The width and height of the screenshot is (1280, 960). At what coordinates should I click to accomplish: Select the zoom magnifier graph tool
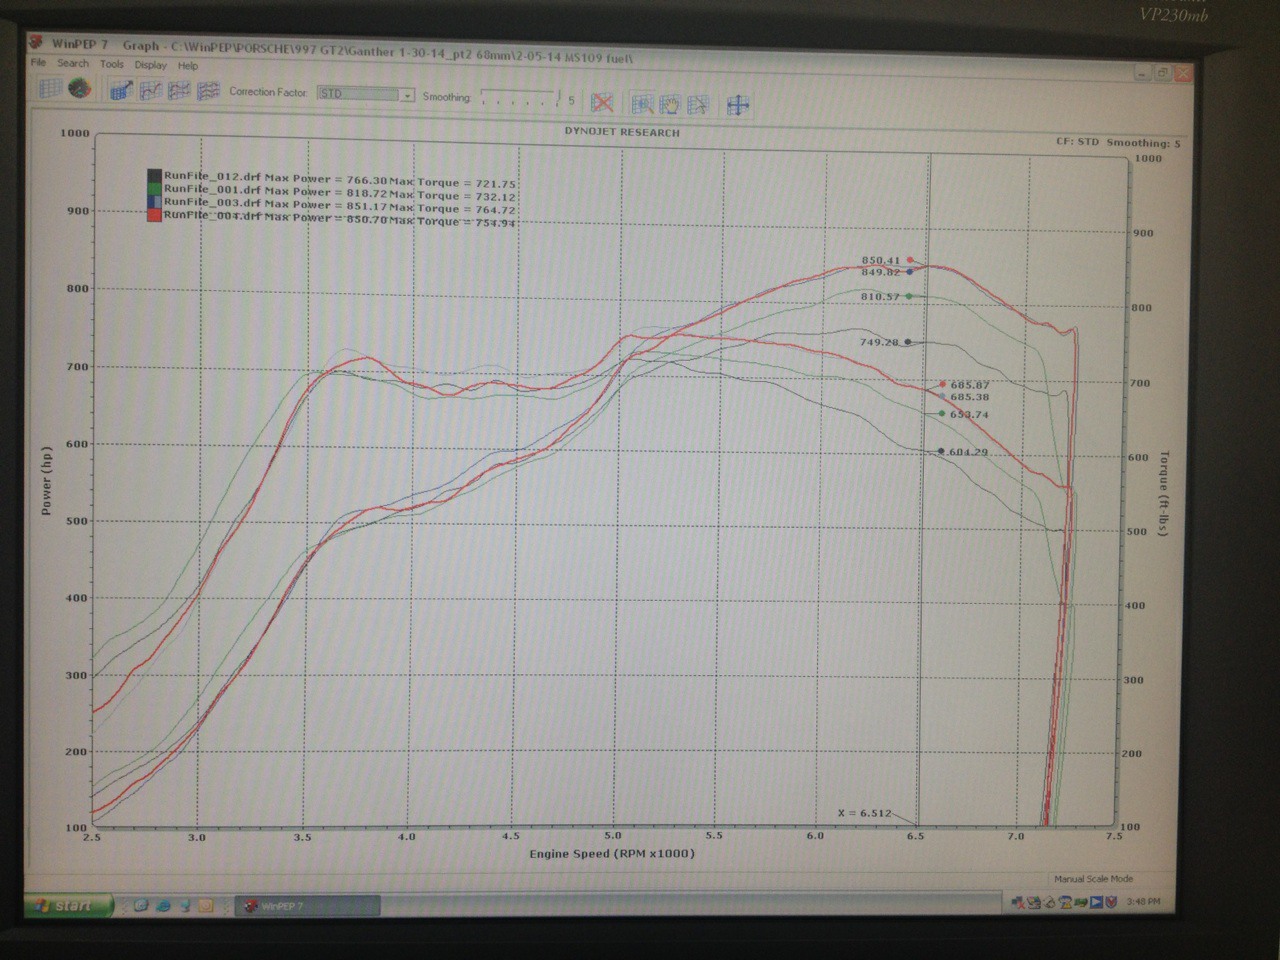tap(642, 104)
